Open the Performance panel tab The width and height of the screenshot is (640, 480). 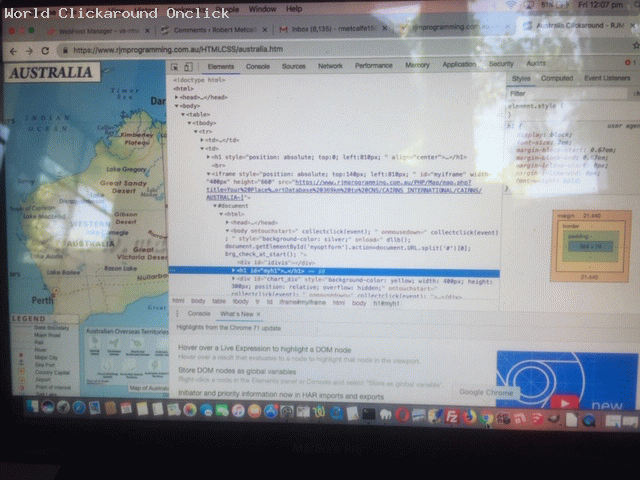tap(373, 65)
